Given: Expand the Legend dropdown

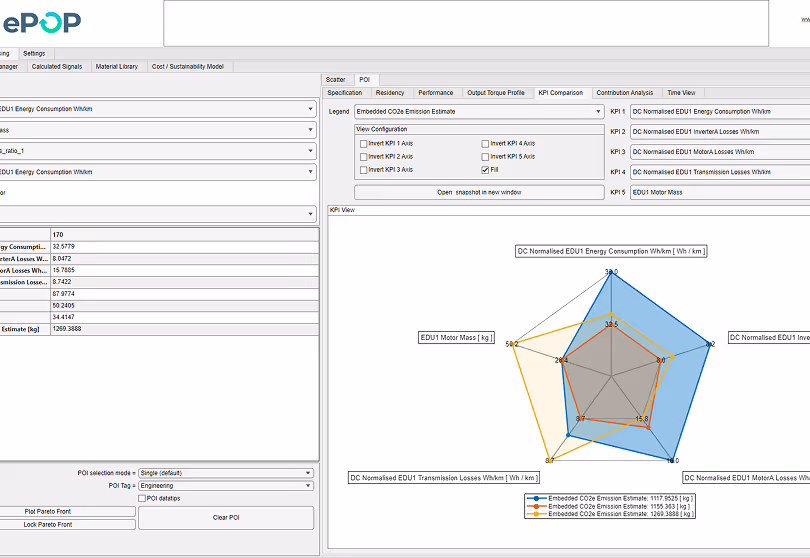Looking at the screenshot, I should tap(479, 111).
